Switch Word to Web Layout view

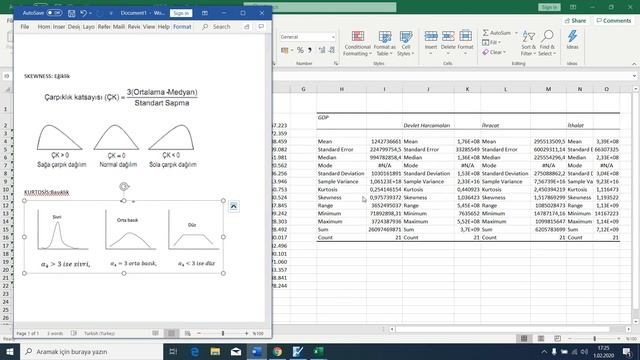coord(187,333)
